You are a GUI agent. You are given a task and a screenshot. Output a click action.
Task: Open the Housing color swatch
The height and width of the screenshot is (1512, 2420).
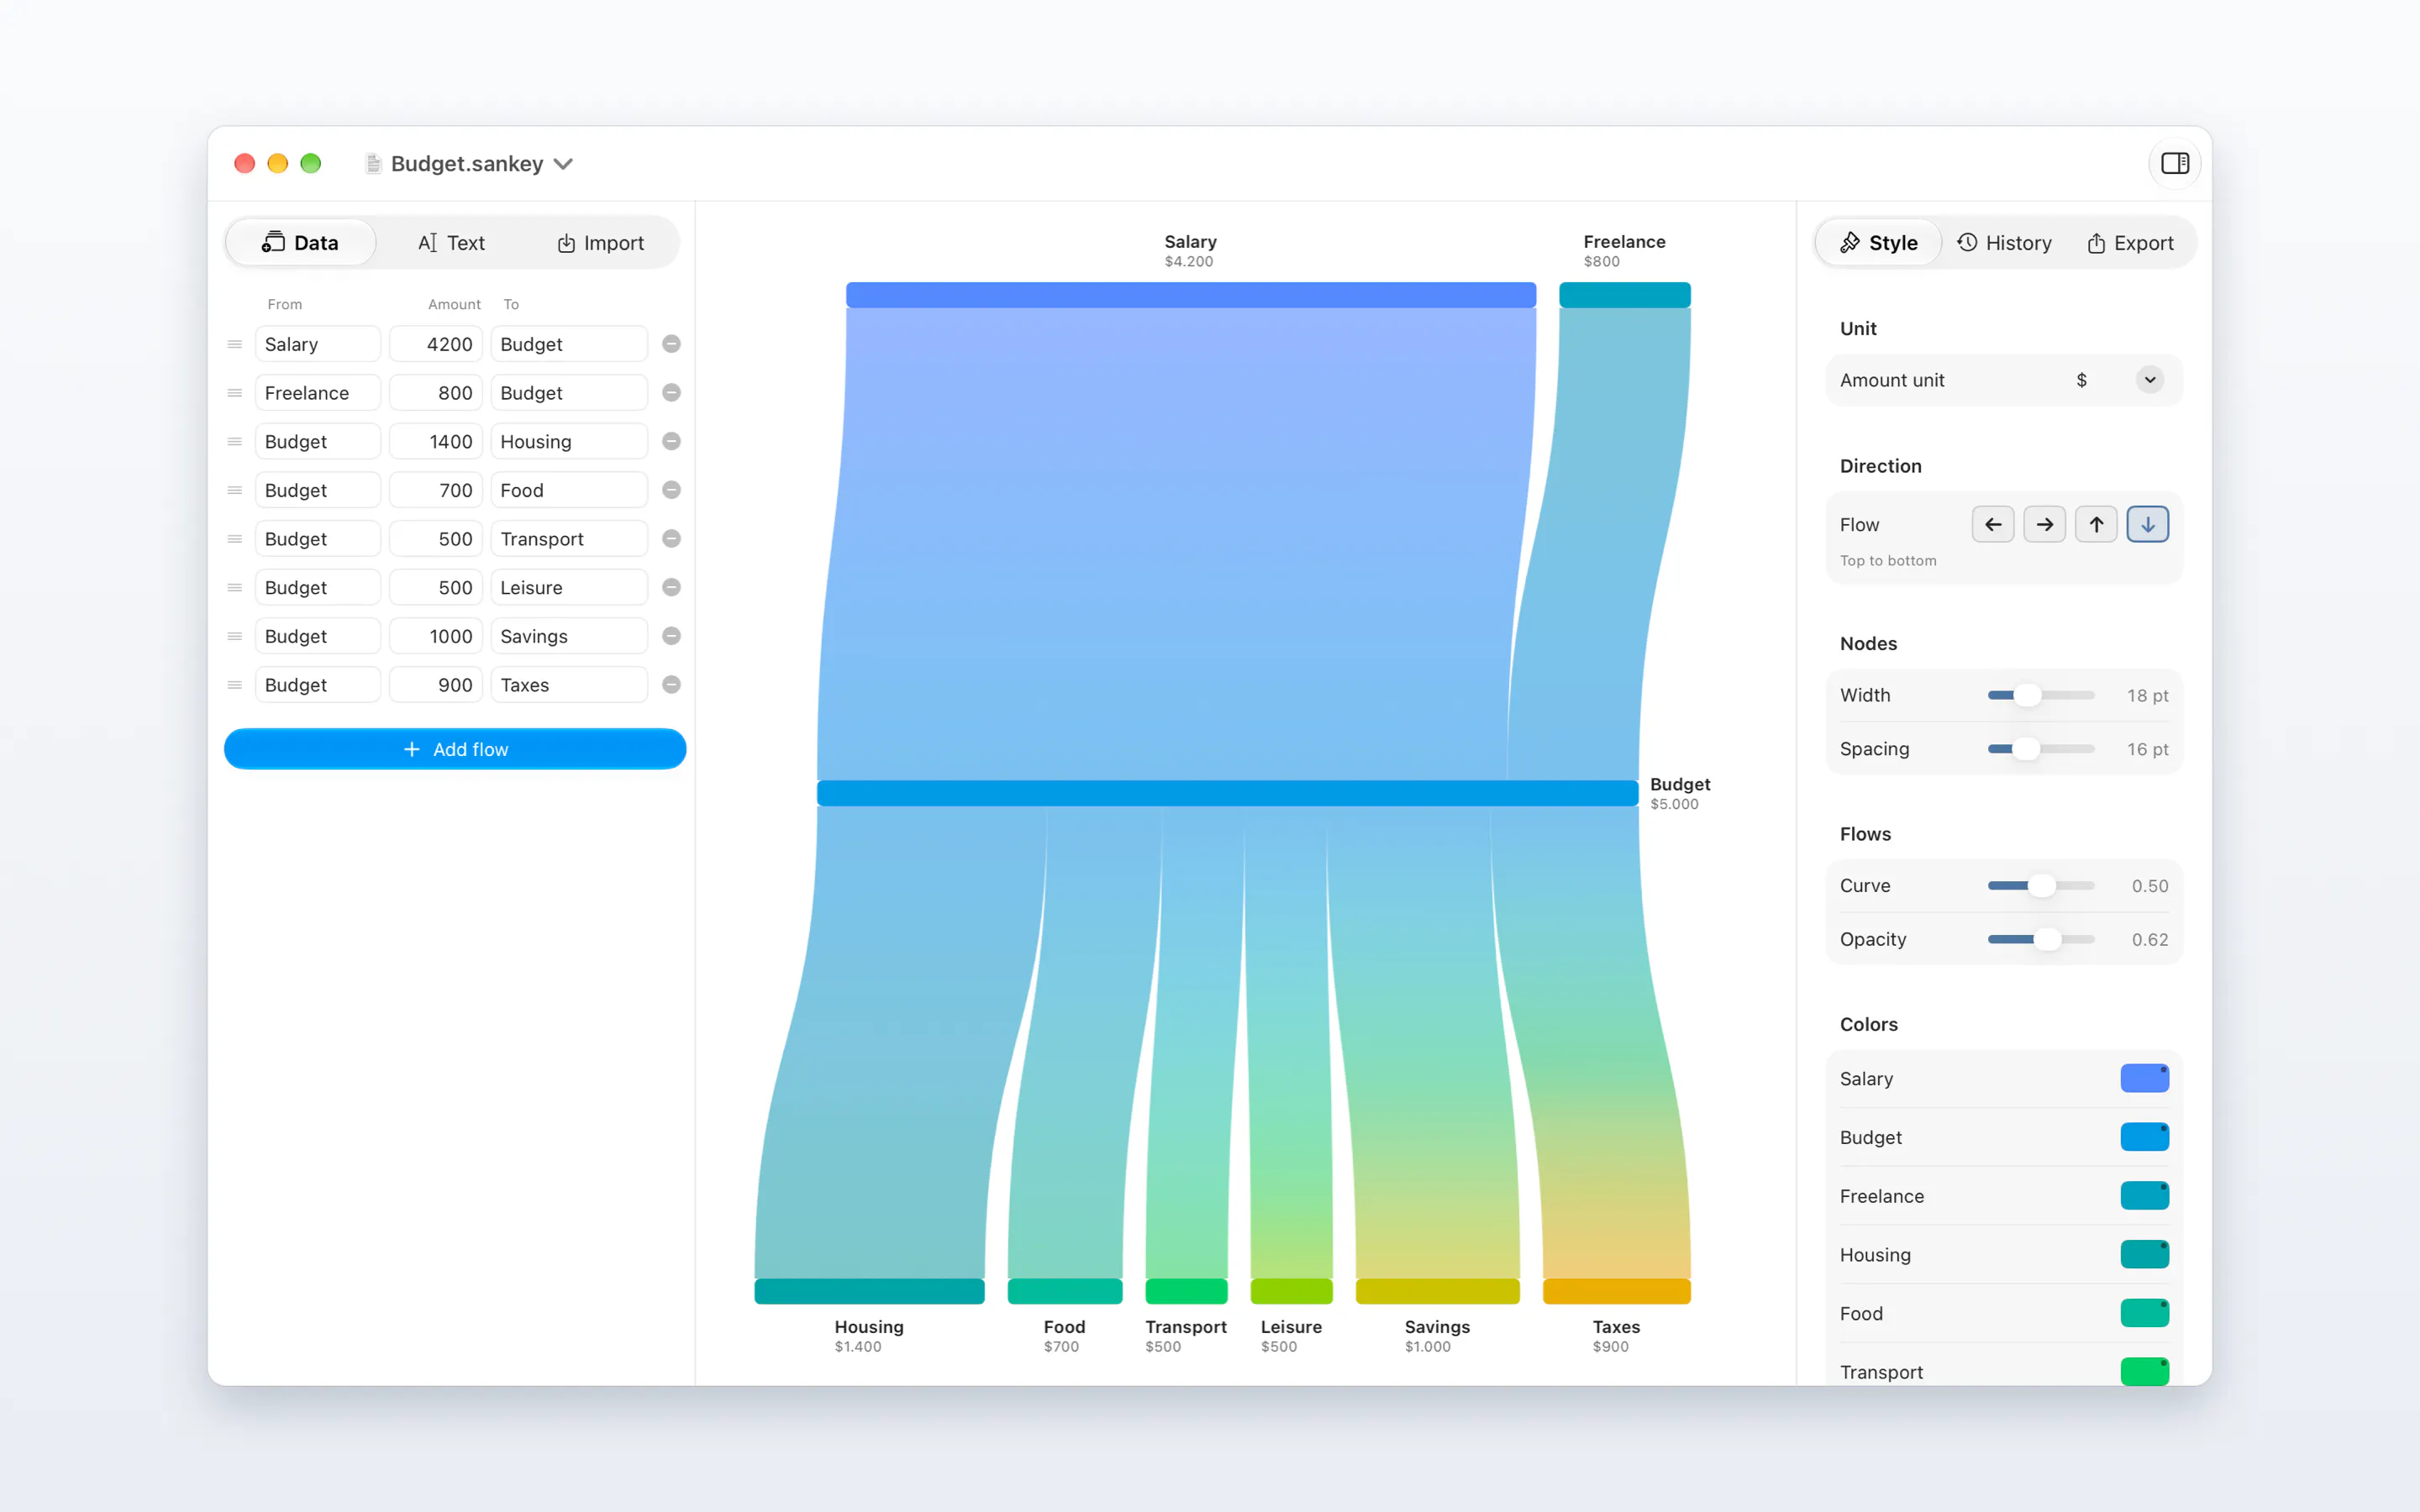pyautogui.click(x=2144, y=1254)
